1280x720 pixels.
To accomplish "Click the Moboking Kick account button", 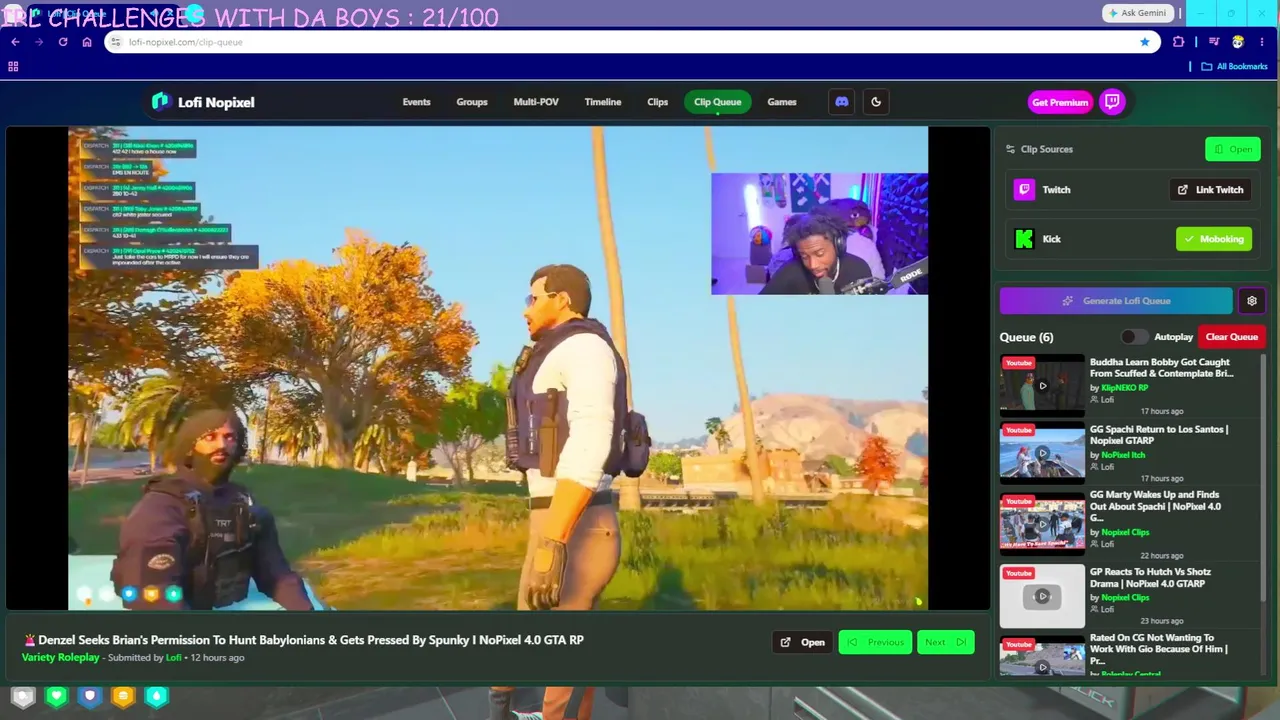I will pyautogui.click(x=1214, y=239).
